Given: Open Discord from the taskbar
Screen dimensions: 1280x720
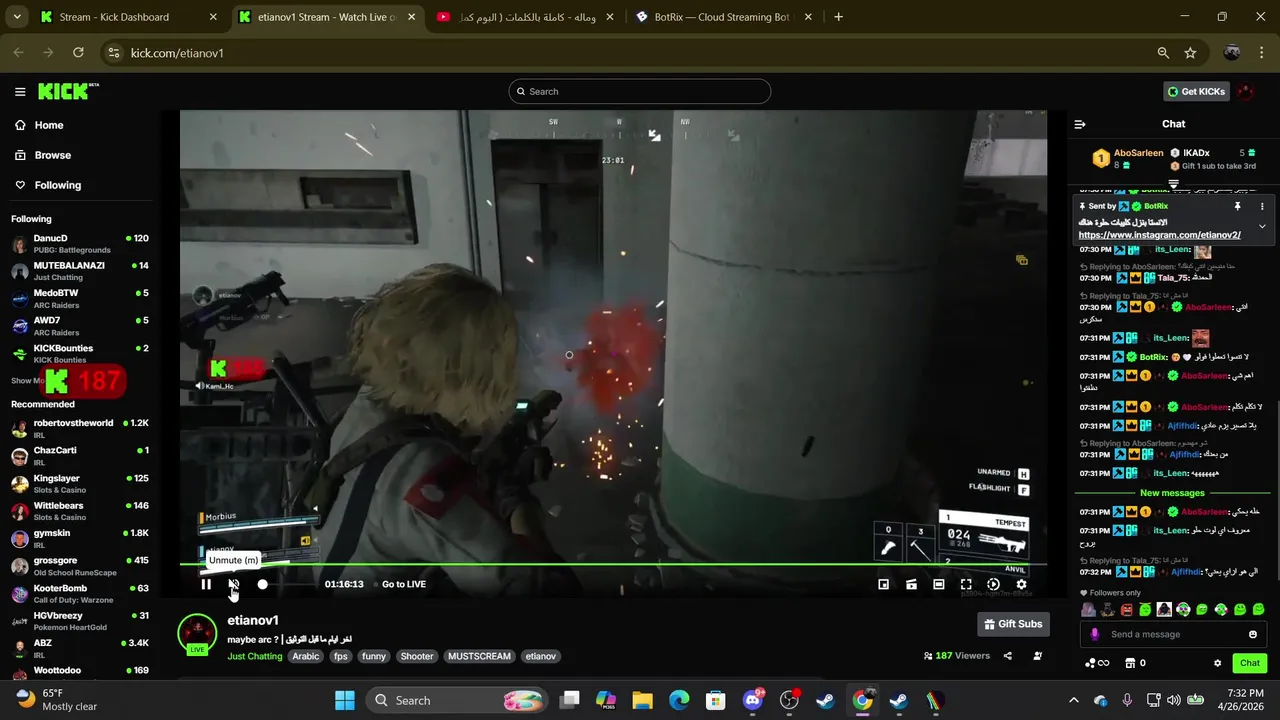Looking at the screenshot, I should (753, 700).
